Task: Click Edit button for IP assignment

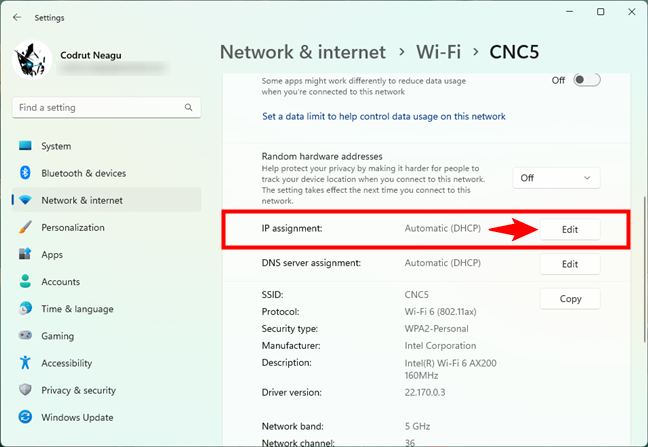Action: pos(570,229)
